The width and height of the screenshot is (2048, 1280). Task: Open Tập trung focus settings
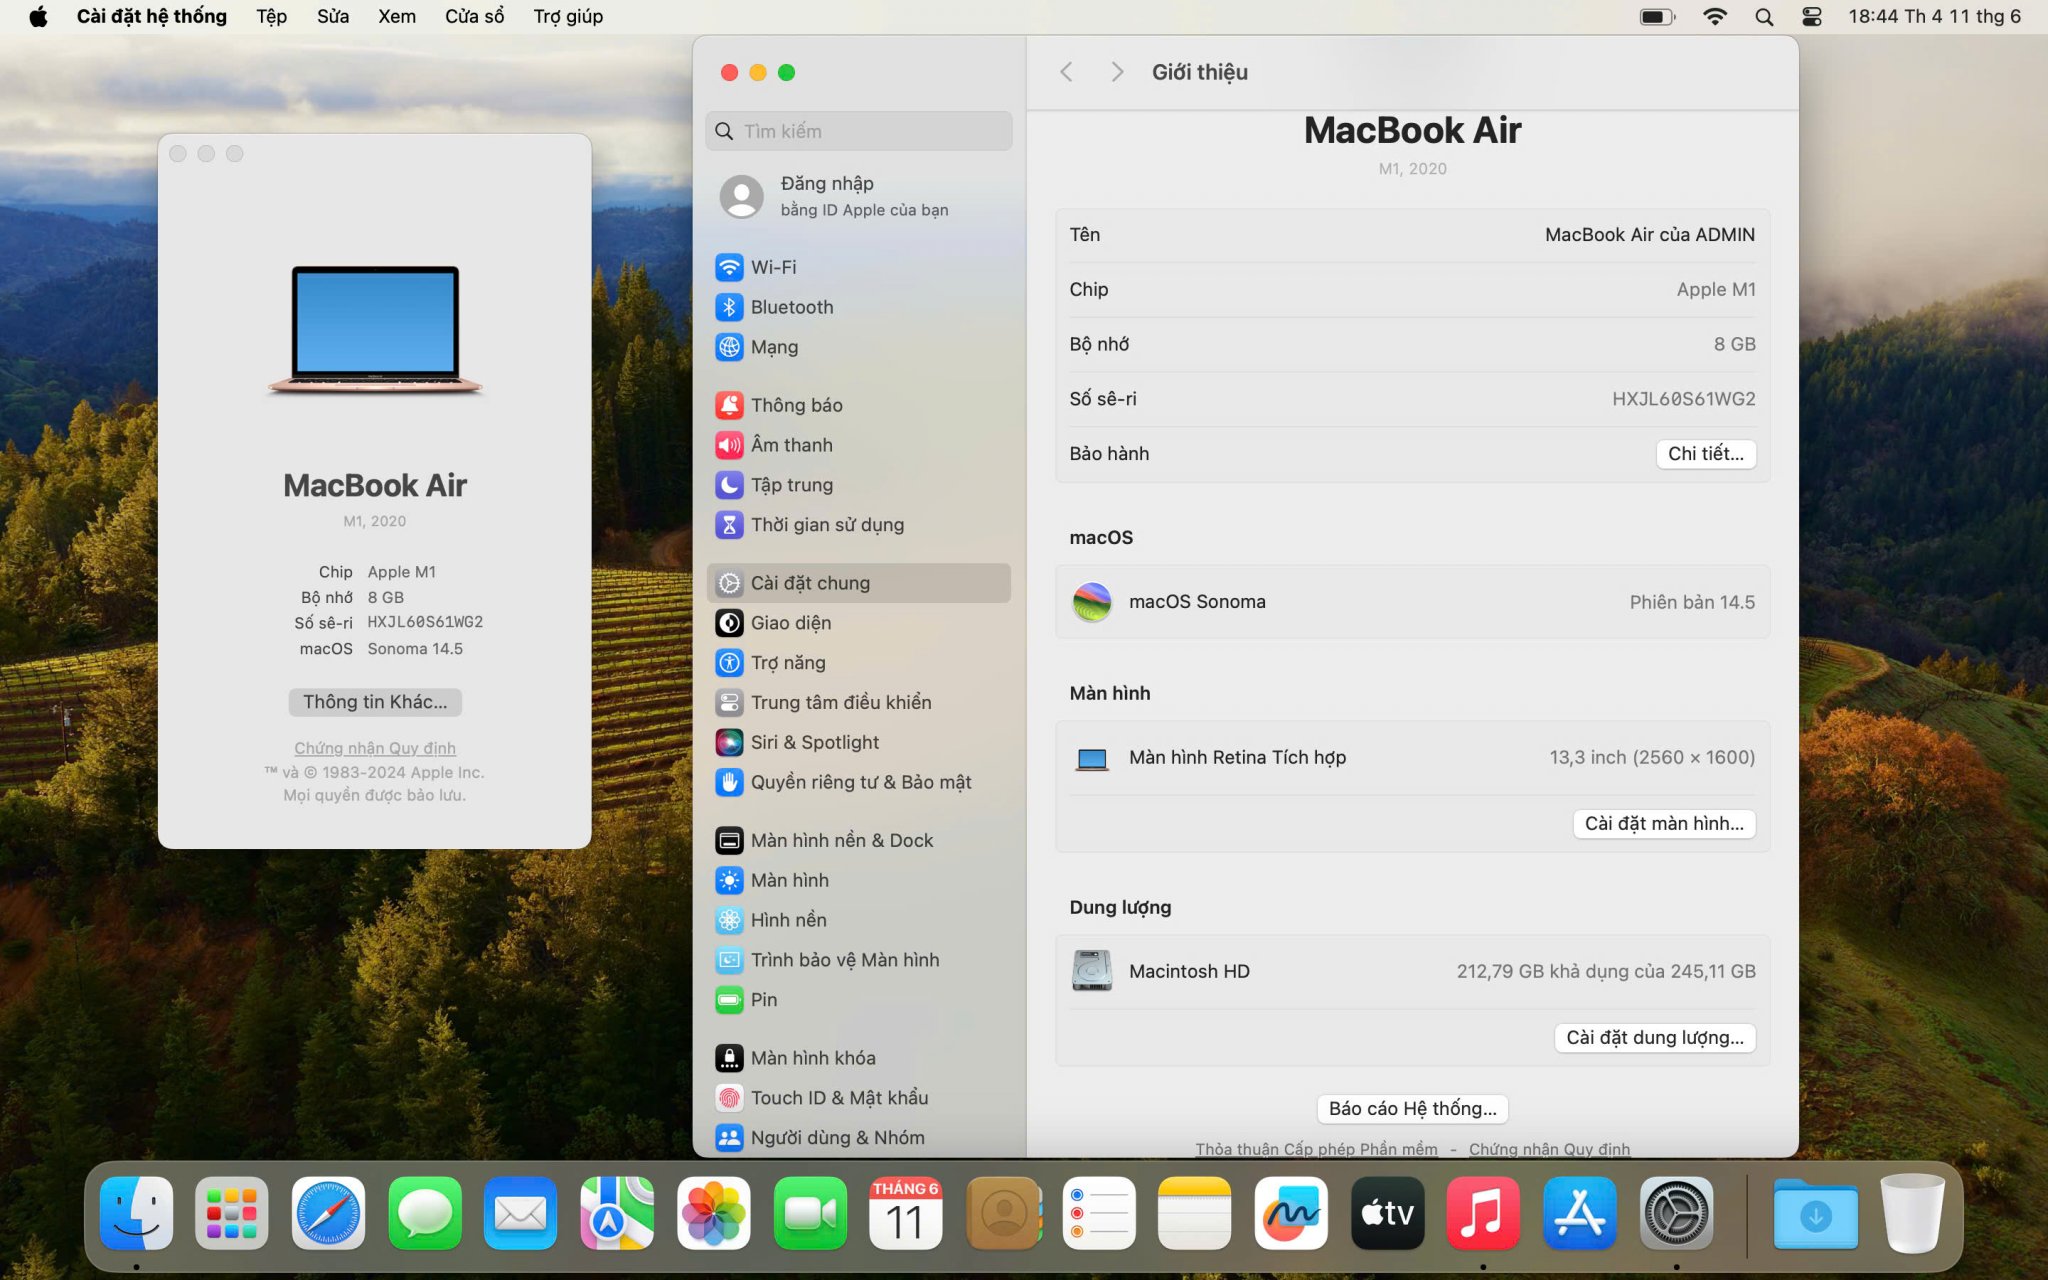coord(791,485)
